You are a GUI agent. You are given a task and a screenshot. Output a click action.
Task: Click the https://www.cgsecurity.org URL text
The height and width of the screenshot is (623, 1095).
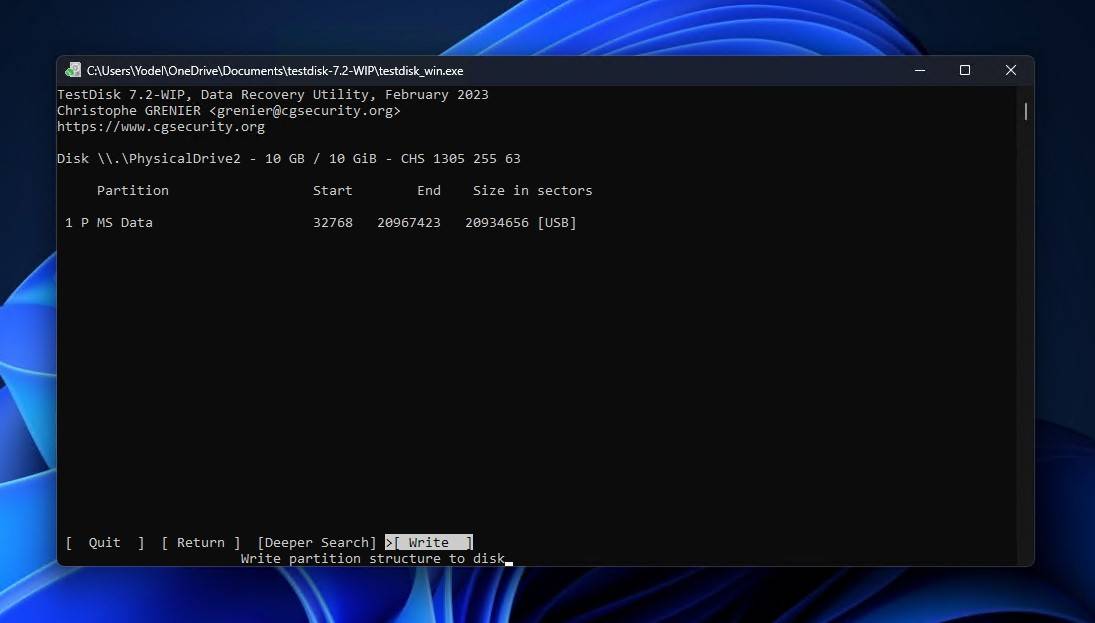click(161, 127)
